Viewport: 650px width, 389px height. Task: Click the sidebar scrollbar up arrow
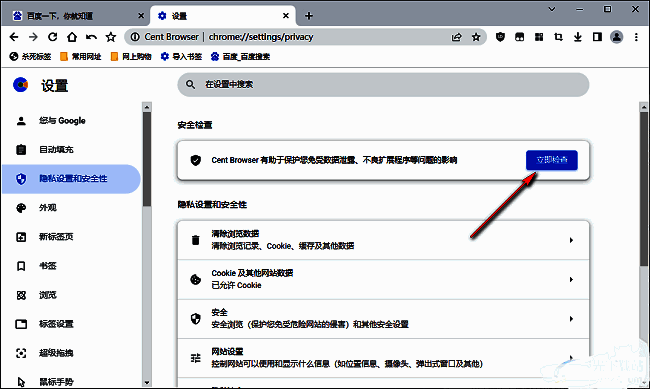pyautogui.click(x=147, y=107)
